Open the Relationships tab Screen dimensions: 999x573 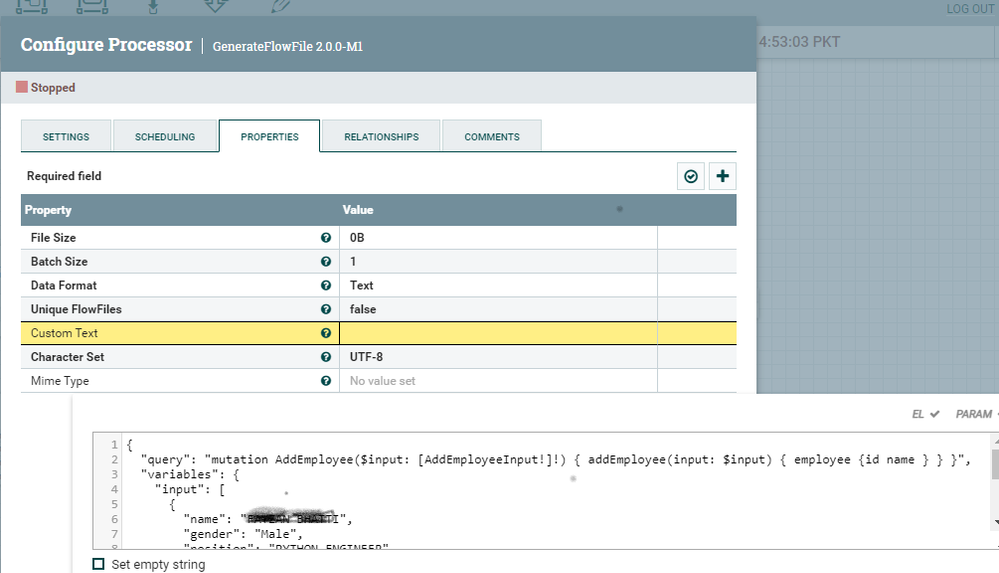[x=381, y=136]
